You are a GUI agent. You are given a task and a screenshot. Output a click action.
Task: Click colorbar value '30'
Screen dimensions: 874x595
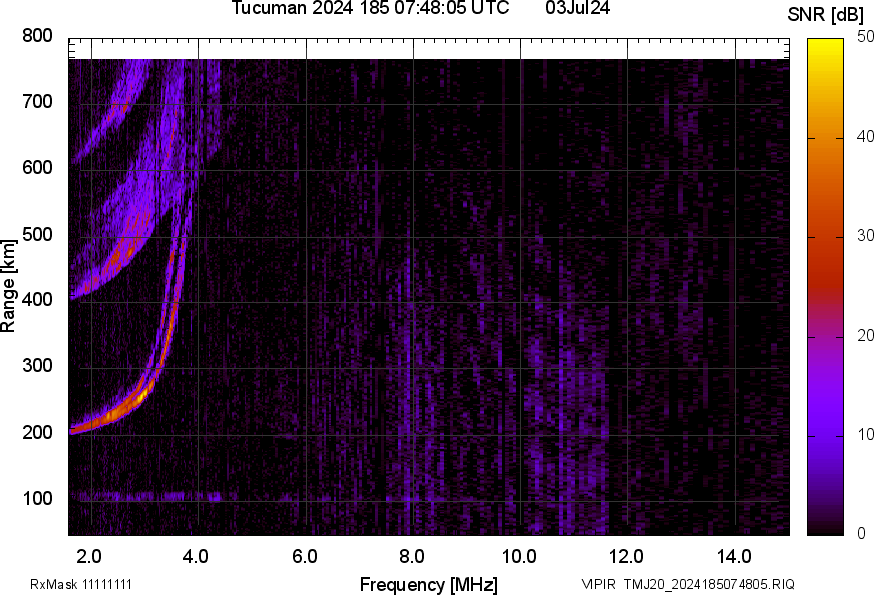865,235
